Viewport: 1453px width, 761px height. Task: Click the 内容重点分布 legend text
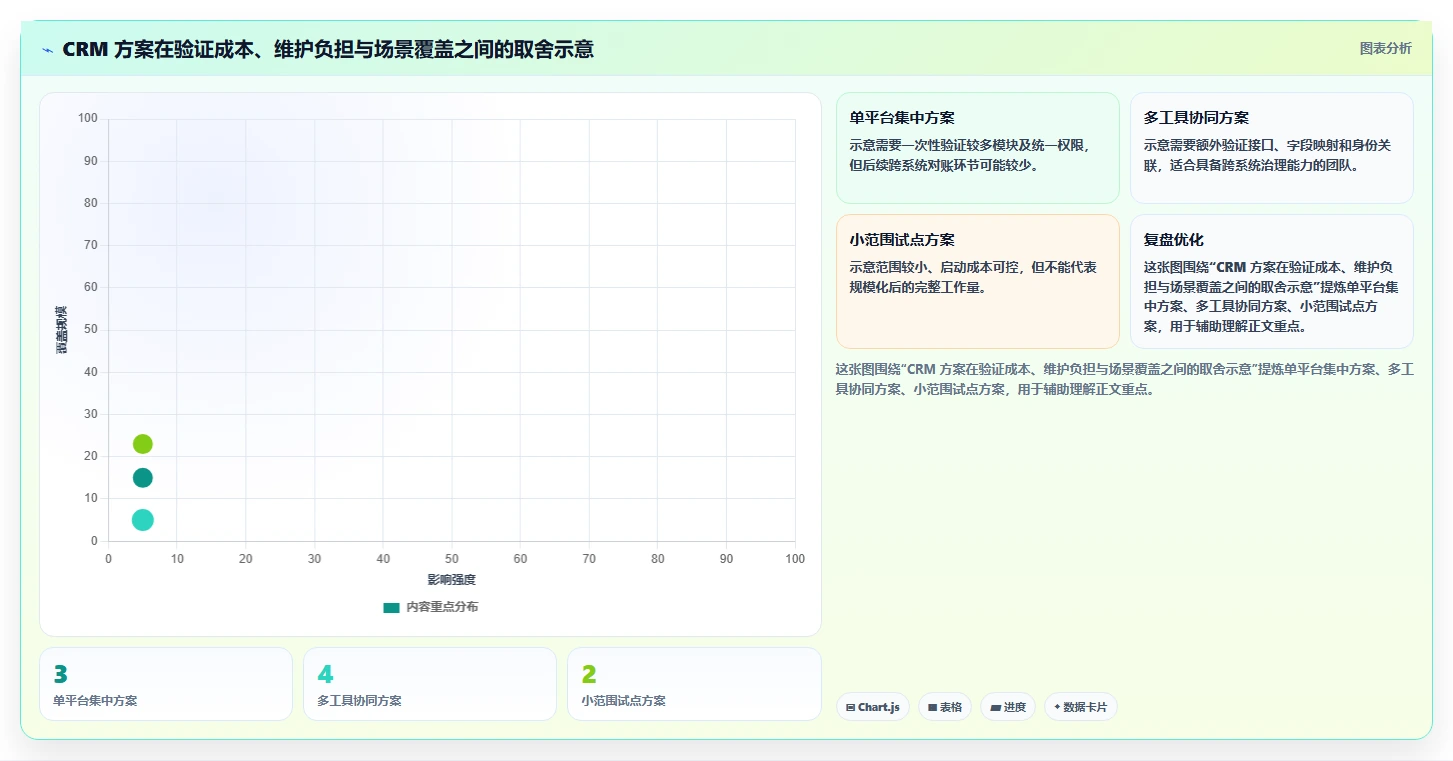click(442, 607)
